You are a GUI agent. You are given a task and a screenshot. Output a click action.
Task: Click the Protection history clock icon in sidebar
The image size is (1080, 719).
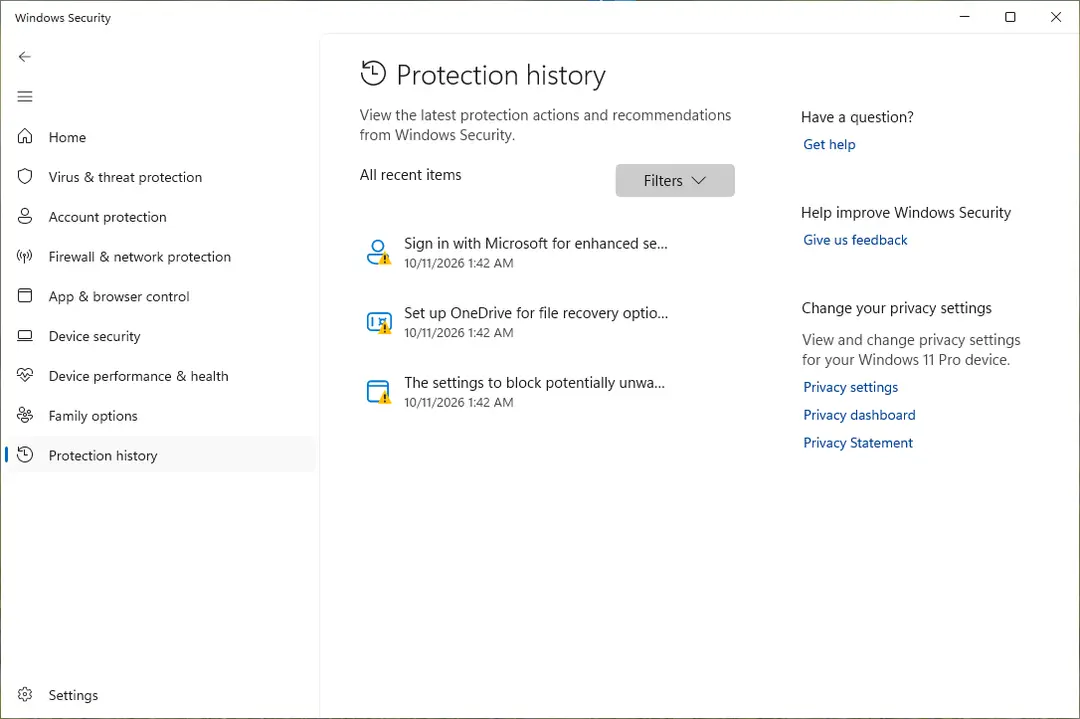pos(25,455)
